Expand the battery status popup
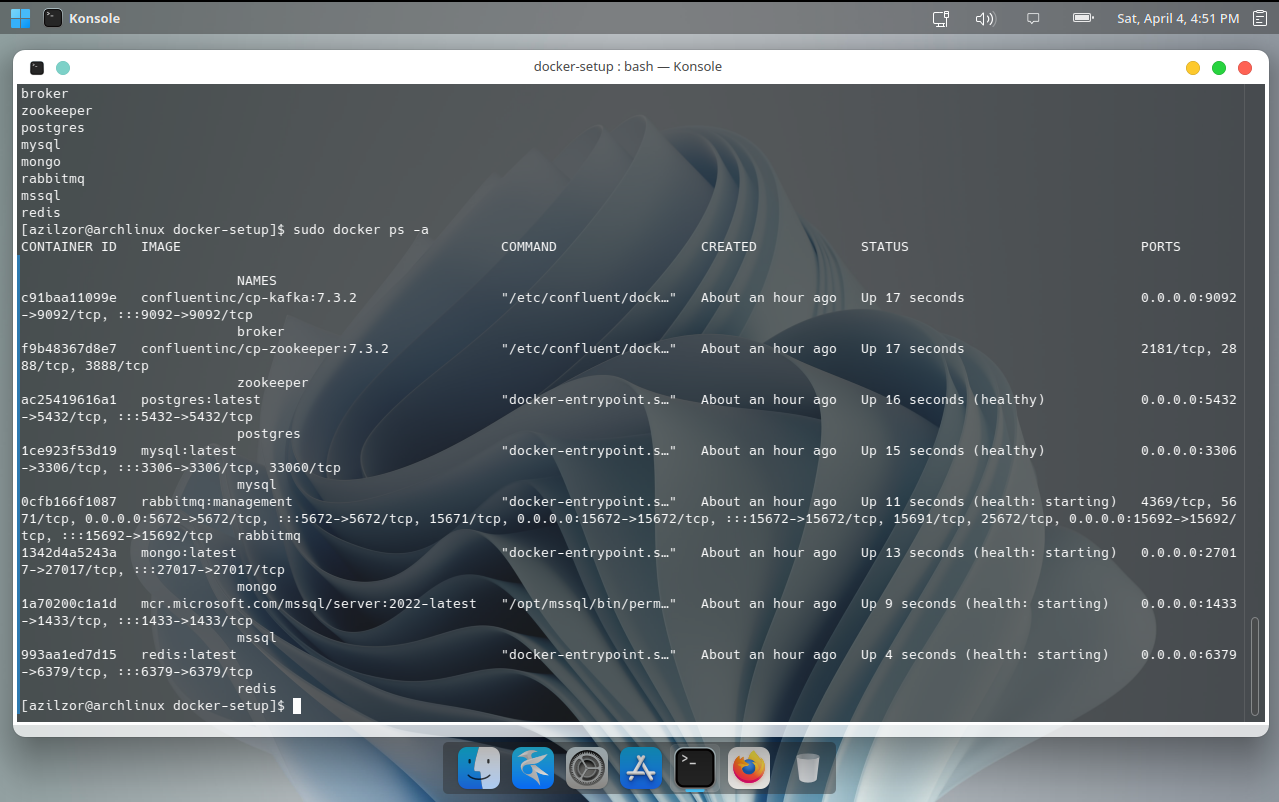The width and height of the screenshot is (1279, 802). click(x=1082, y=17)
